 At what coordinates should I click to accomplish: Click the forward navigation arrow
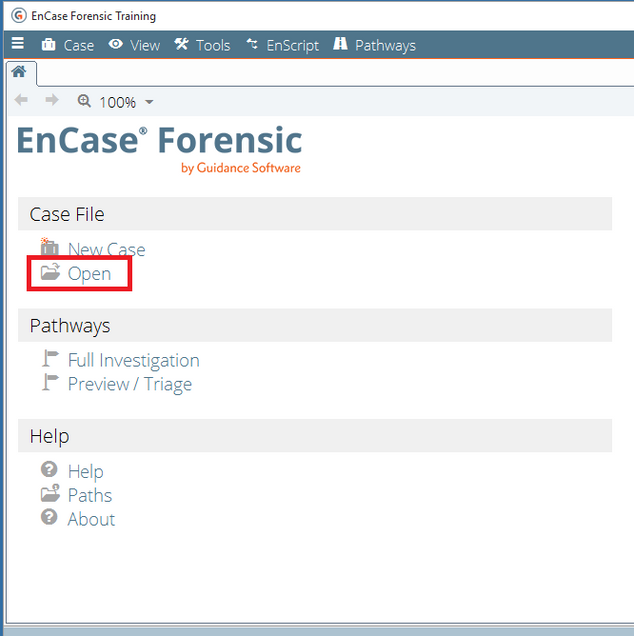tap(52, 101)
